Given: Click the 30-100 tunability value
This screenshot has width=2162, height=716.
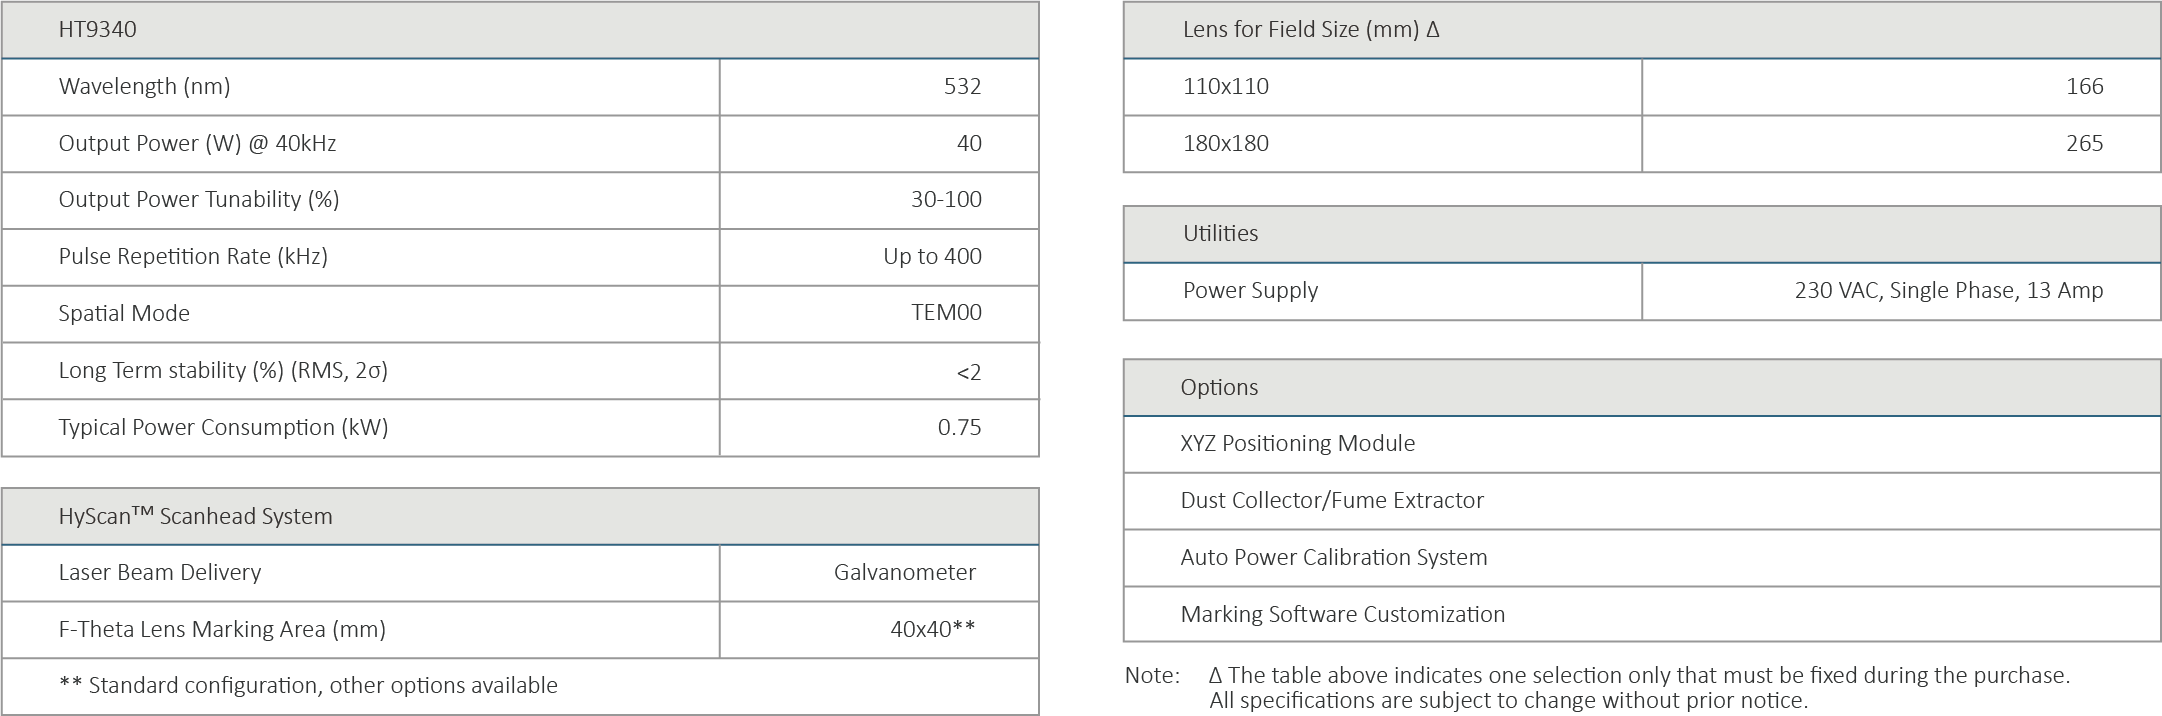Looking at the screenshot, I should point(945,199).
